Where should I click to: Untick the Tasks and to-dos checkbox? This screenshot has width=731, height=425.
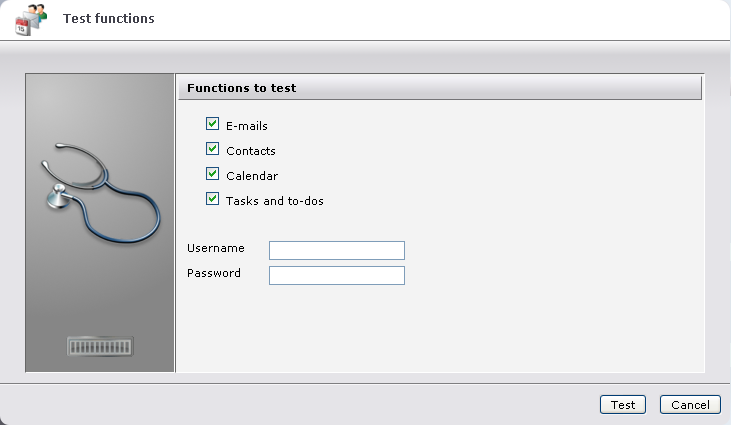click(x=212, y=200)
